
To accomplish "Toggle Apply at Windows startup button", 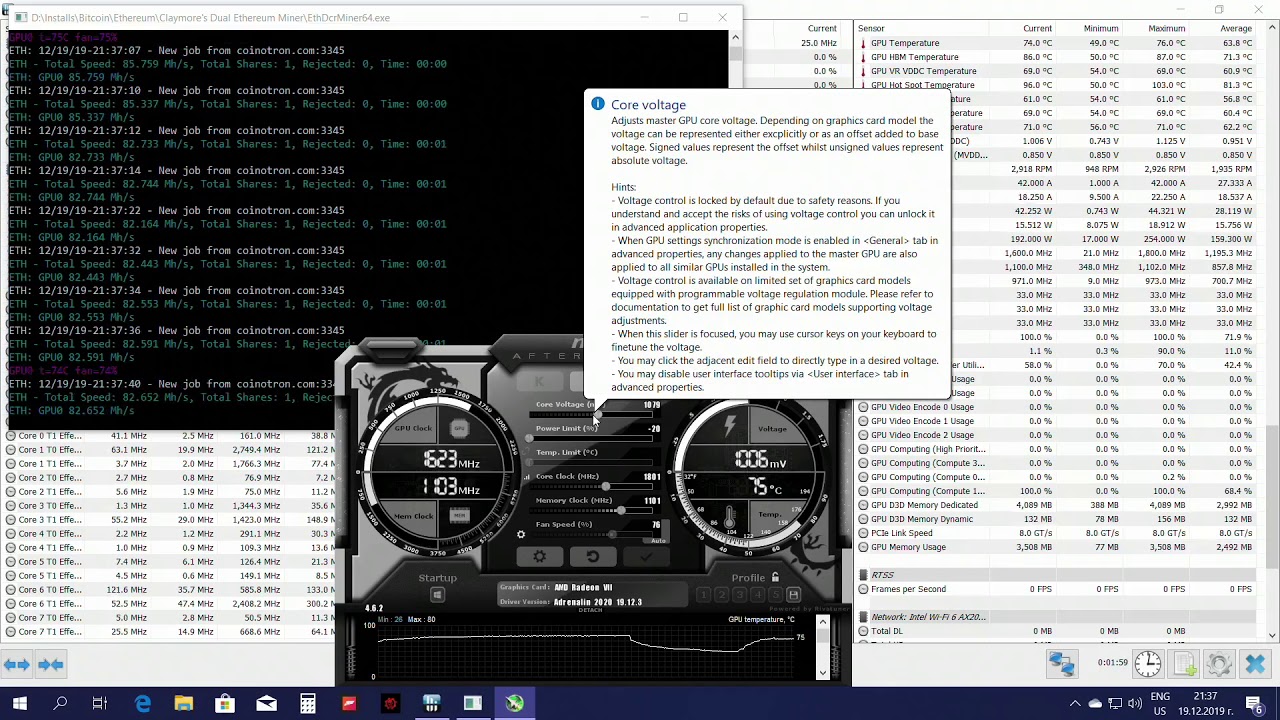I will pyautogui.click(x=437, y=595).
